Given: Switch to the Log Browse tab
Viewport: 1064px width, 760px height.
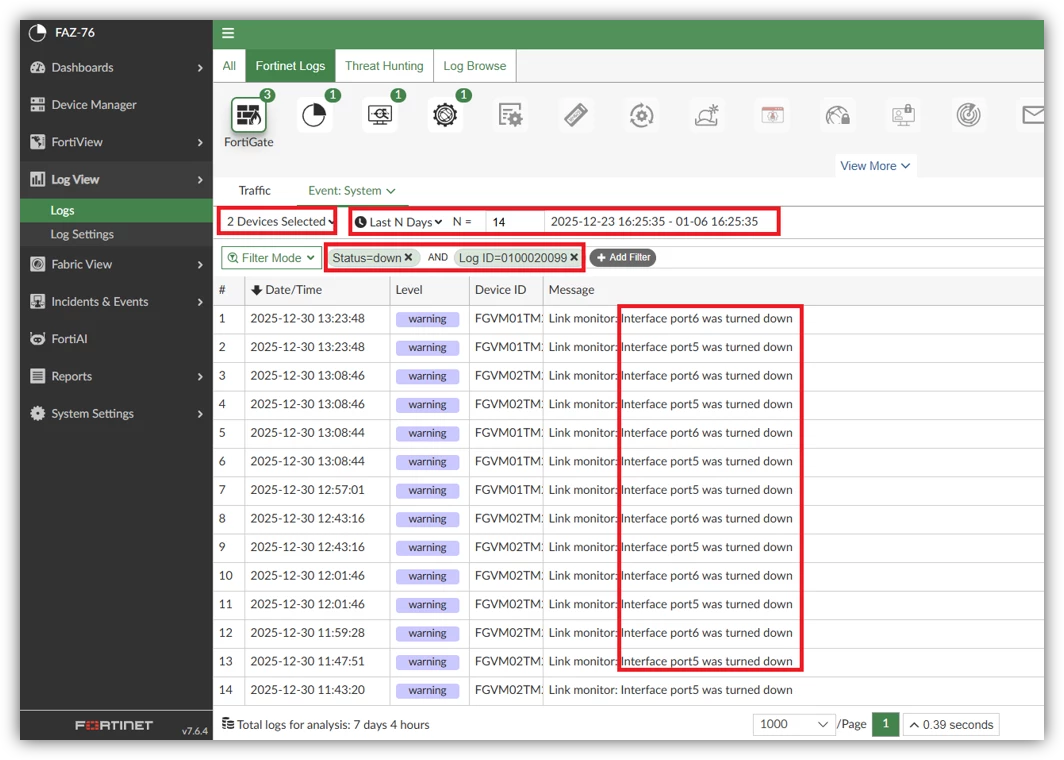Looking at the screenshot, I should point(474,66).
